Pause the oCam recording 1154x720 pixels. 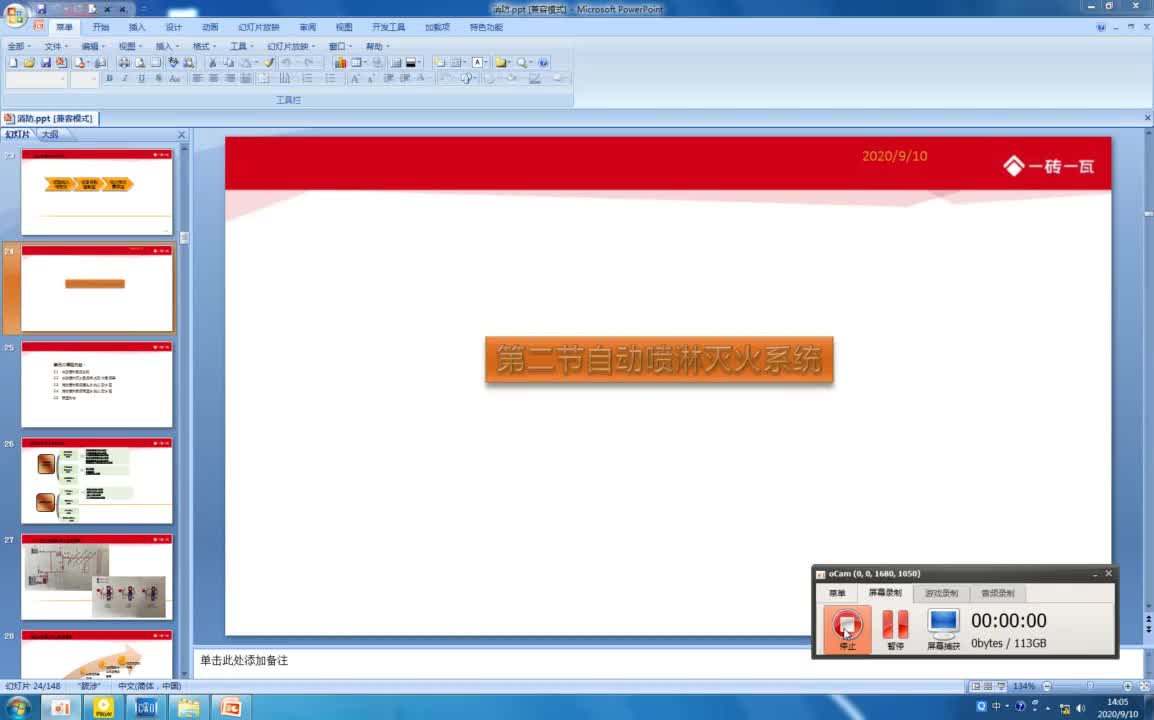click(x=895, y=629)
